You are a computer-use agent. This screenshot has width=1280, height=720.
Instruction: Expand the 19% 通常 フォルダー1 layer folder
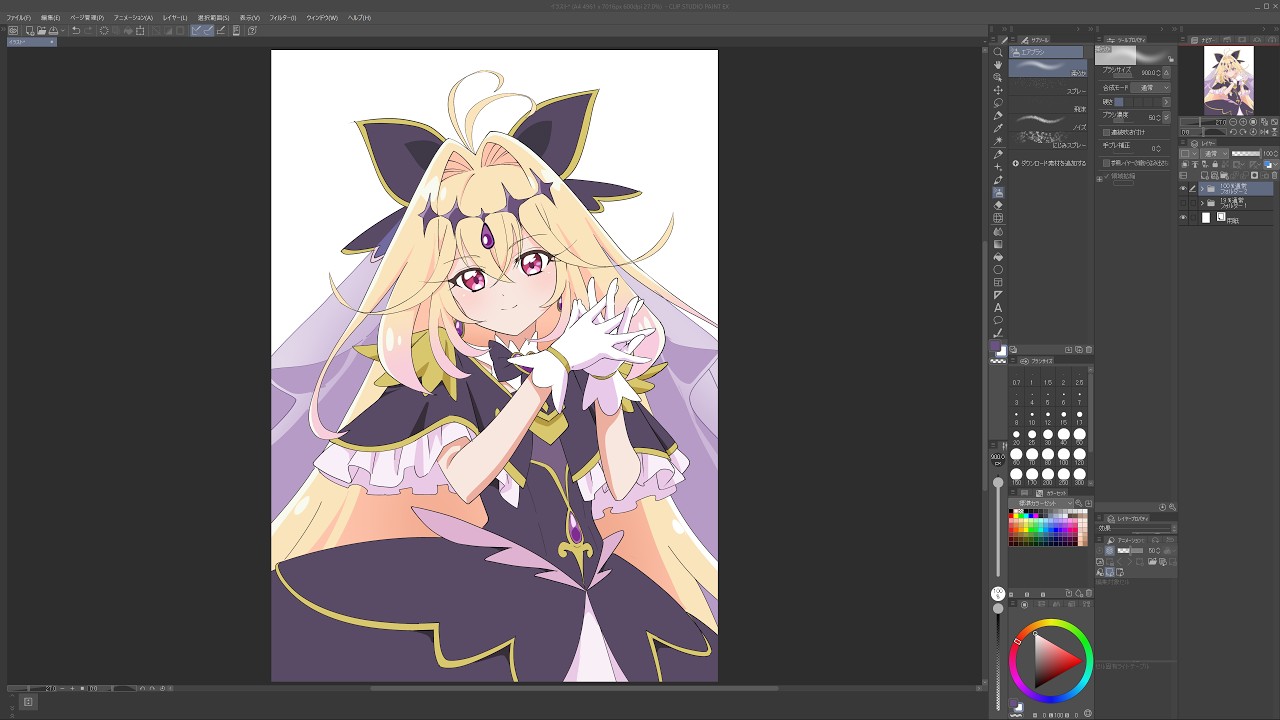(x=1202, y=203)
